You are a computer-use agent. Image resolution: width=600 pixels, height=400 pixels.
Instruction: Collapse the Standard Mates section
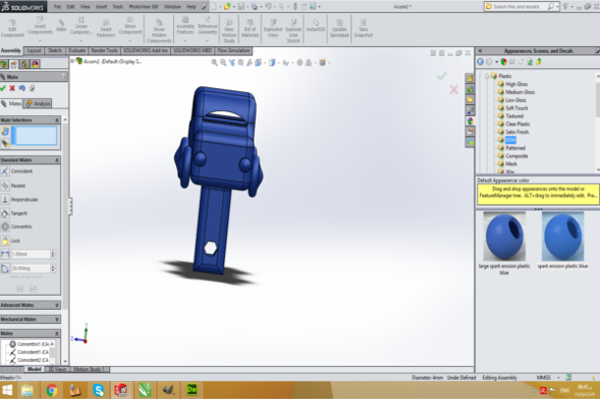[x=57, y=160]
